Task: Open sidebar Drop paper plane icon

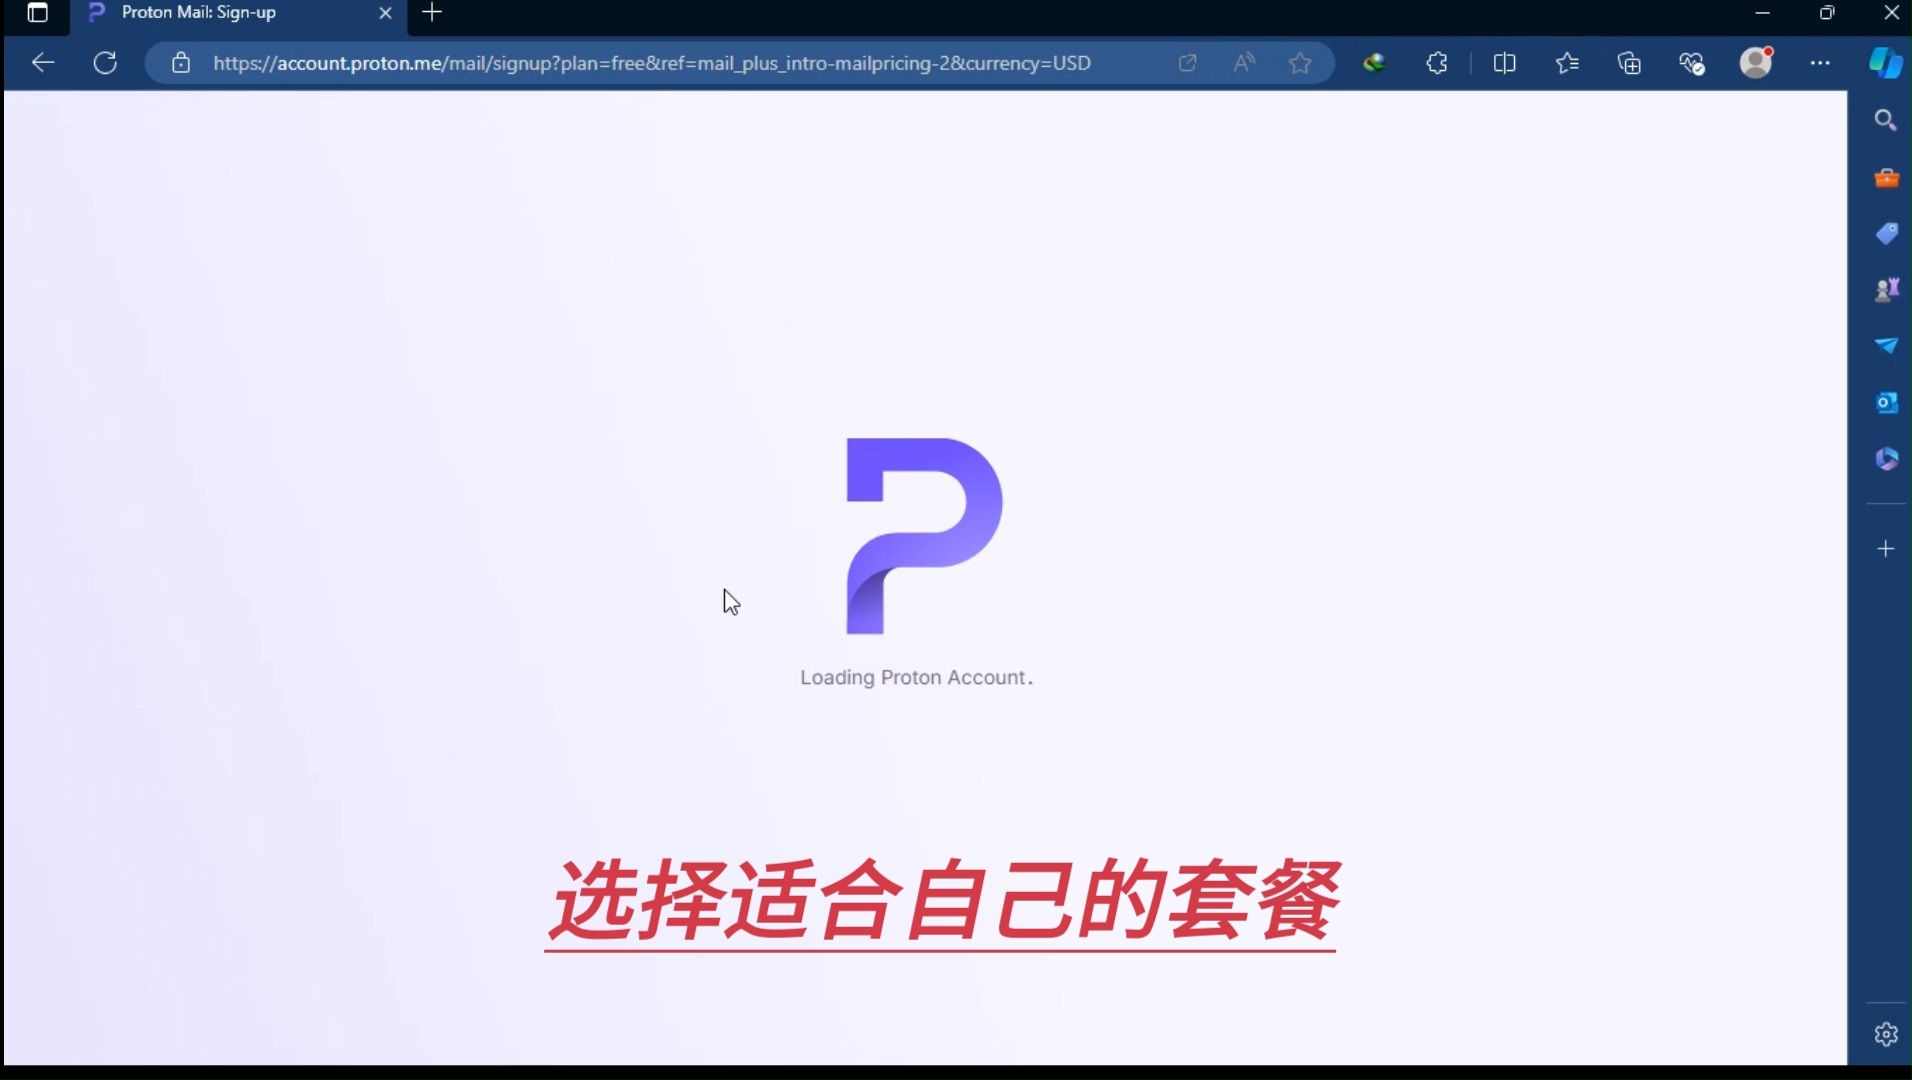Action: pos(1886,345)
